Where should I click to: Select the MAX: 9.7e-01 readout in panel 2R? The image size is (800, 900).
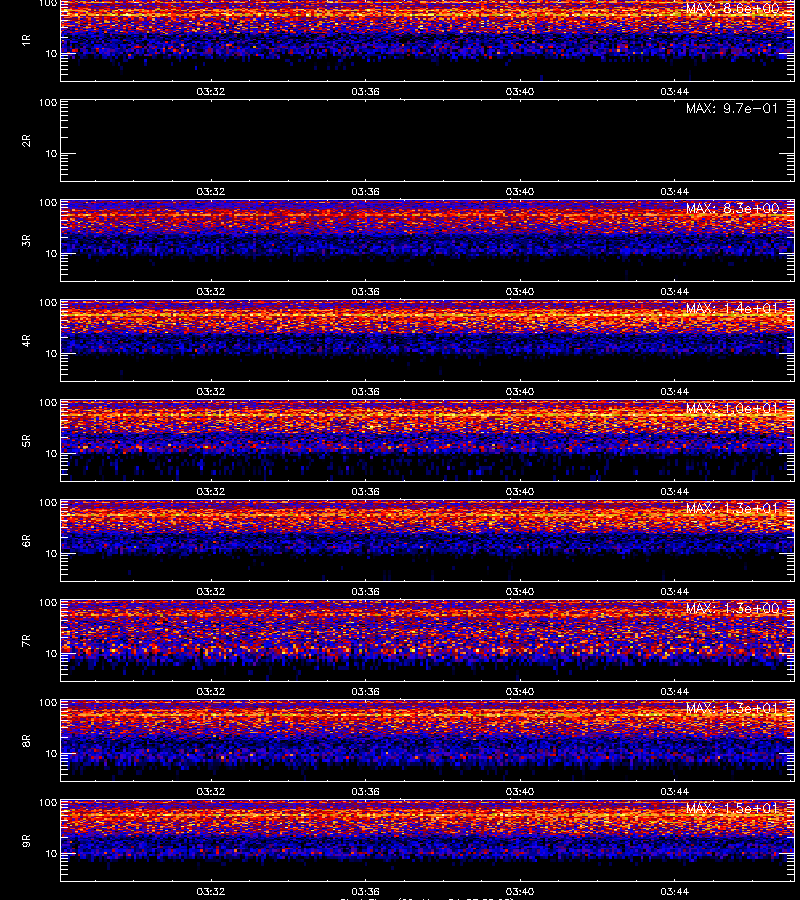[732, 108]
